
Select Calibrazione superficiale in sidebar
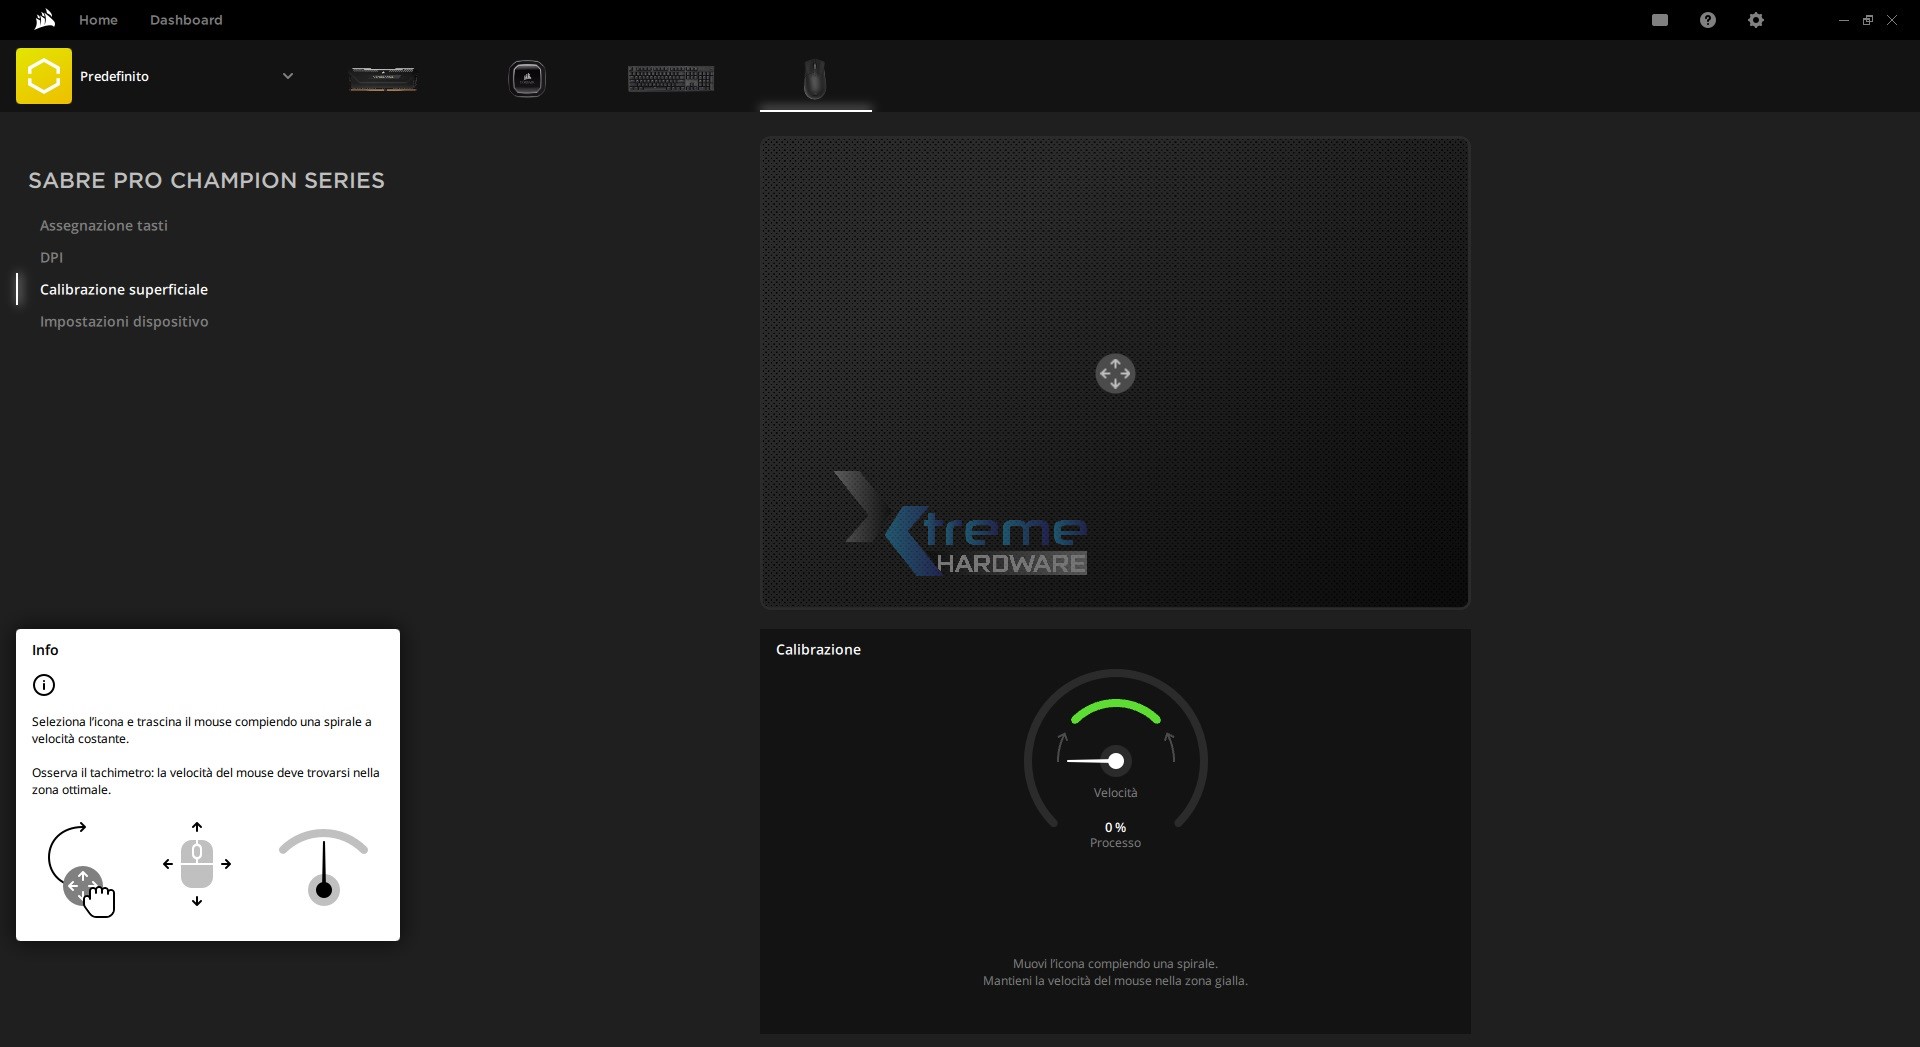tap(124, 289)
